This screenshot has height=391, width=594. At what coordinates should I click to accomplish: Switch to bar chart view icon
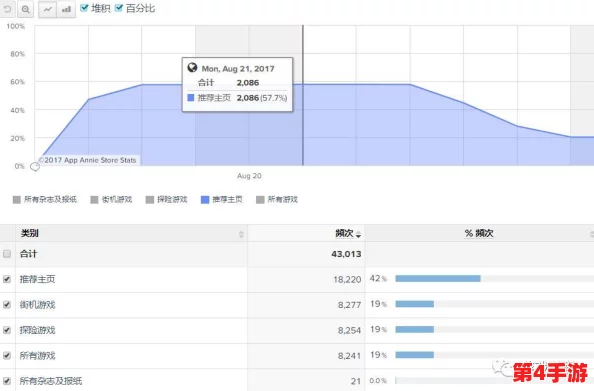pos(66,9)
